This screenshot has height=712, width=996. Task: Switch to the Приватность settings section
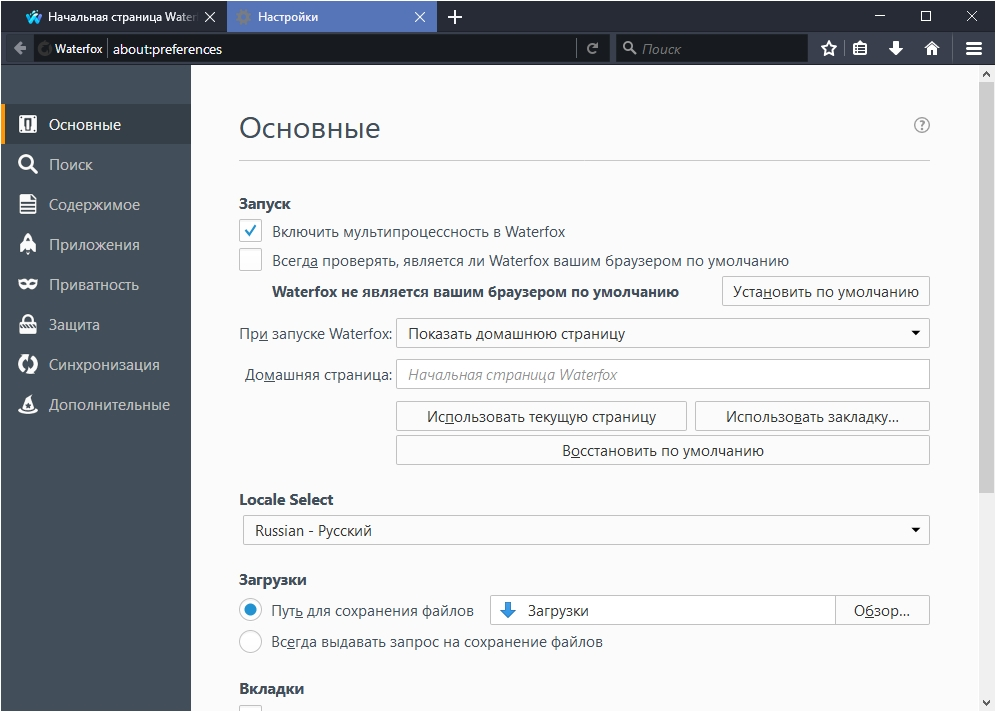click(94, 285)
